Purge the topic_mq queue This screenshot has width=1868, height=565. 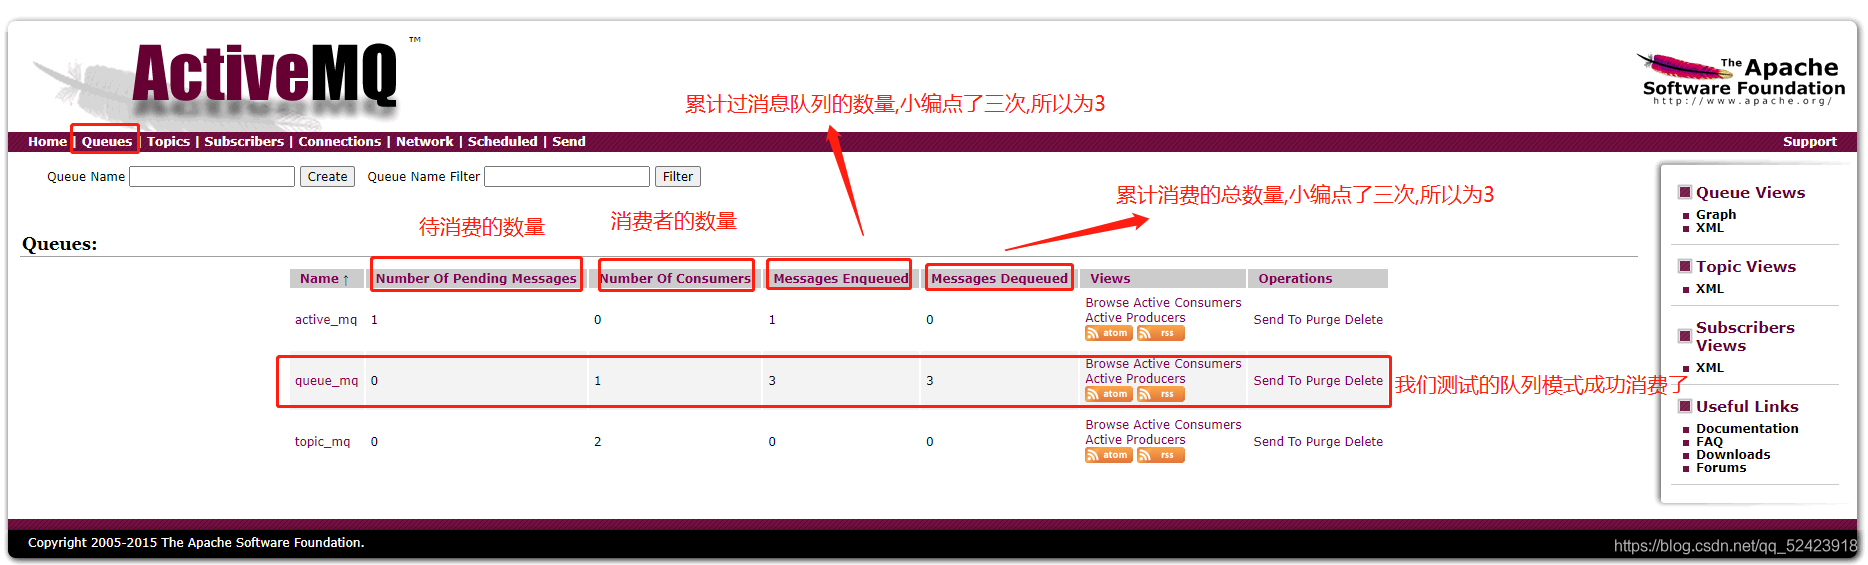coord(1322,442)
